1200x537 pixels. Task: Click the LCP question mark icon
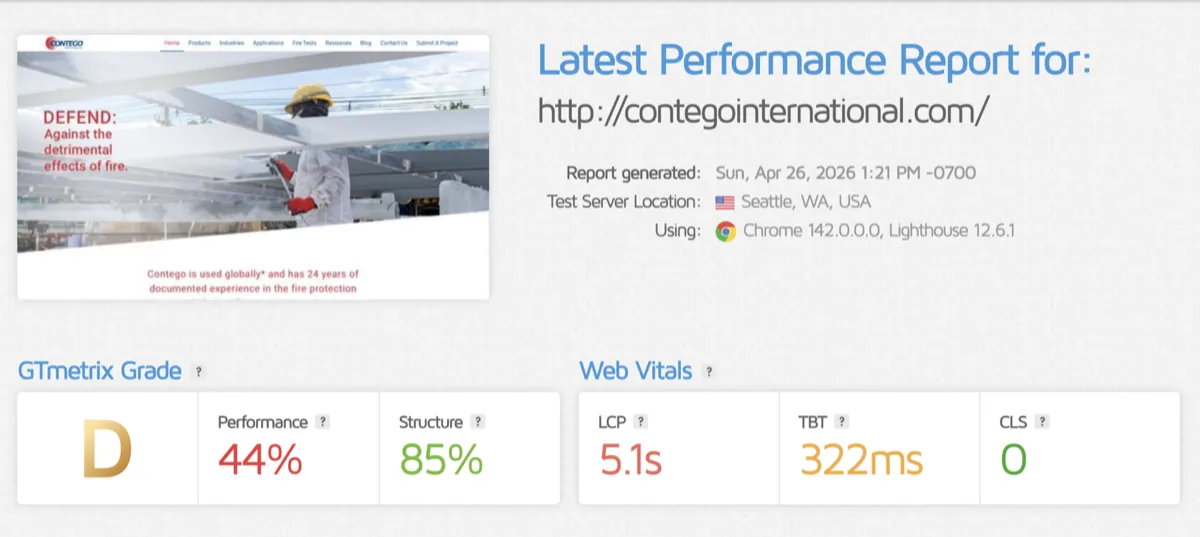click(x=641, y=422)
